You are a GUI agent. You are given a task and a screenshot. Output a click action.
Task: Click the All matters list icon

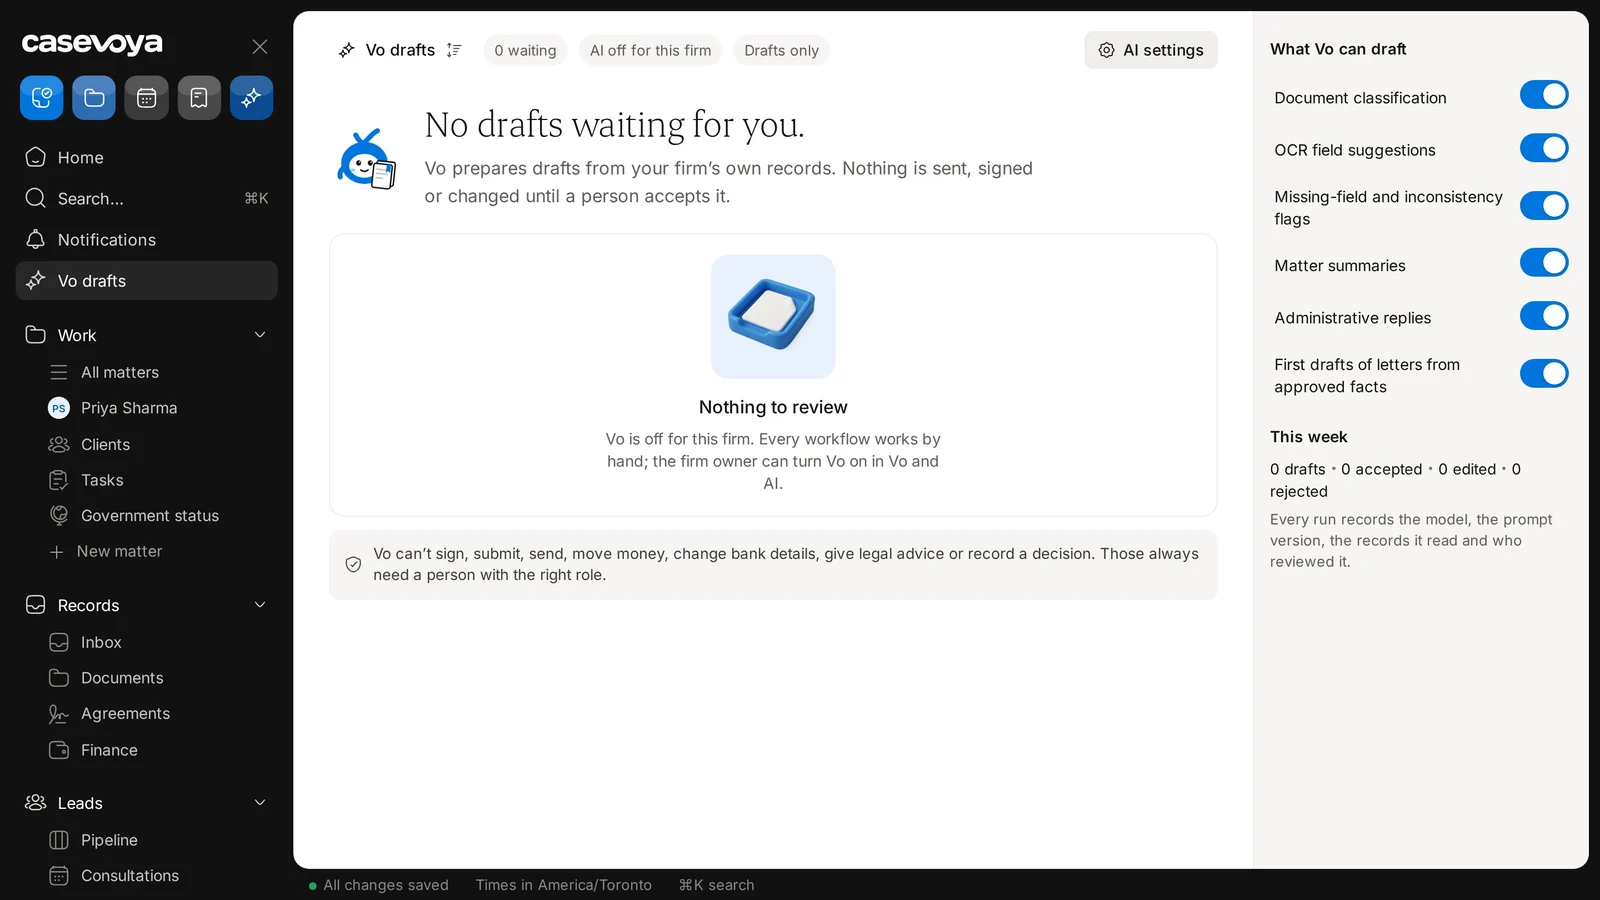point(59,372)
